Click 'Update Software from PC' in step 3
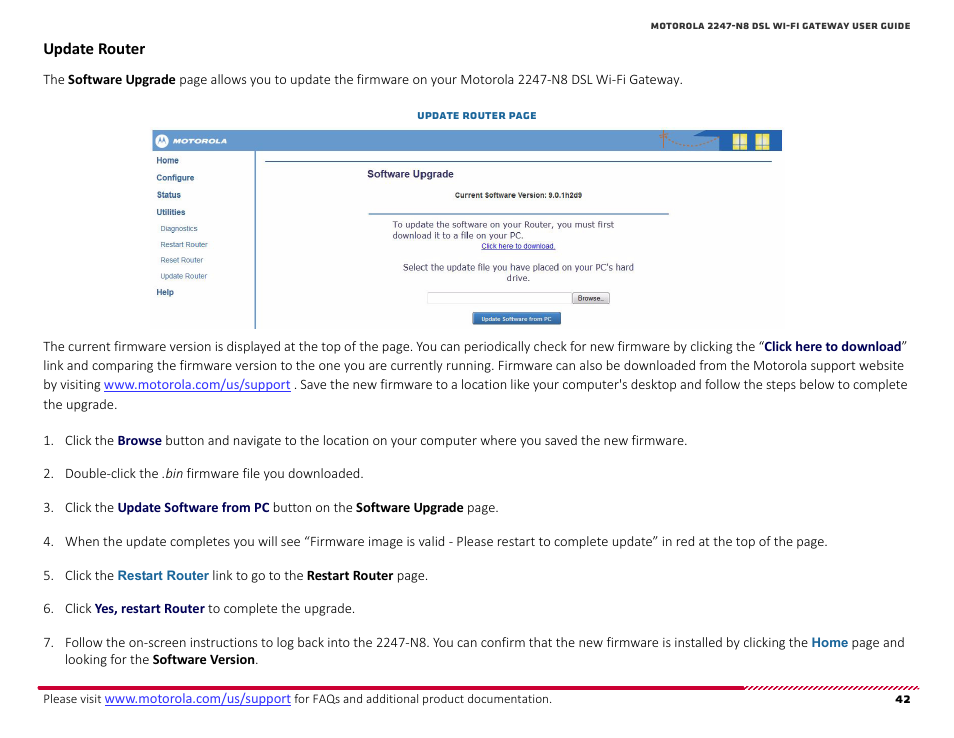 [x=193, y=507]
